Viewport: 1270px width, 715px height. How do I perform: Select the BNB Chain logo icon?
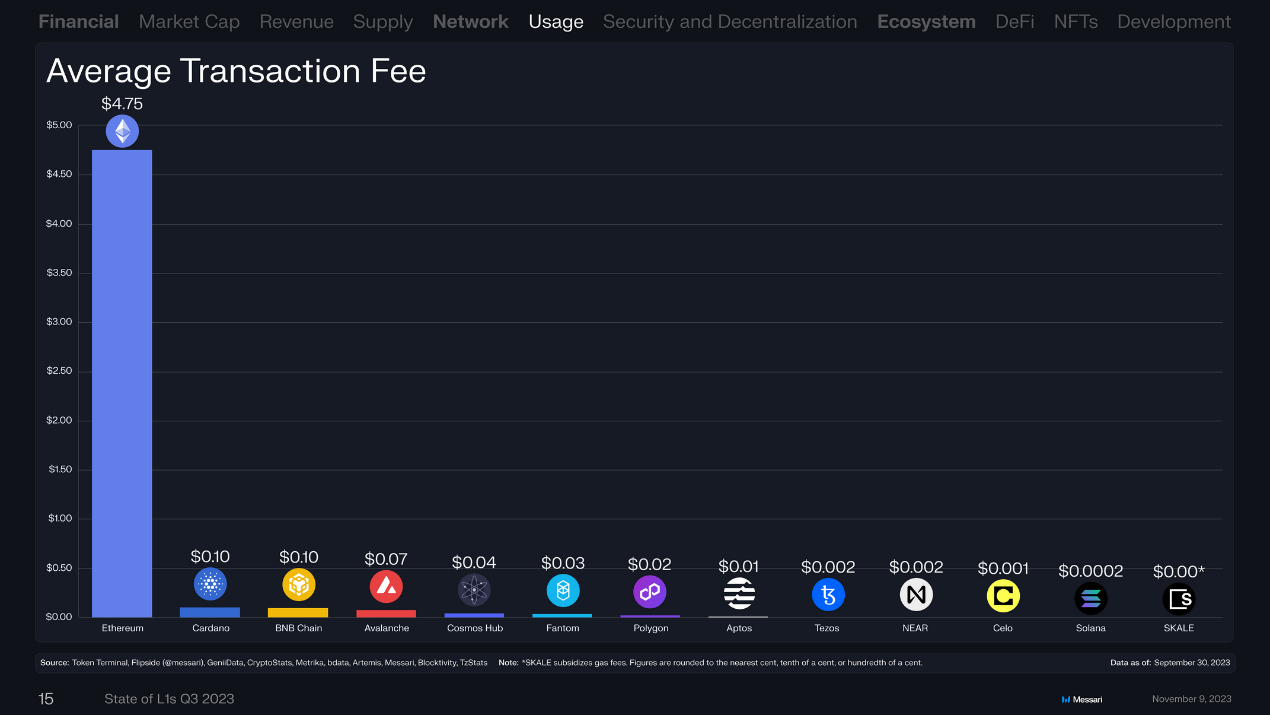pyautogui.click(x=298, y=584)
